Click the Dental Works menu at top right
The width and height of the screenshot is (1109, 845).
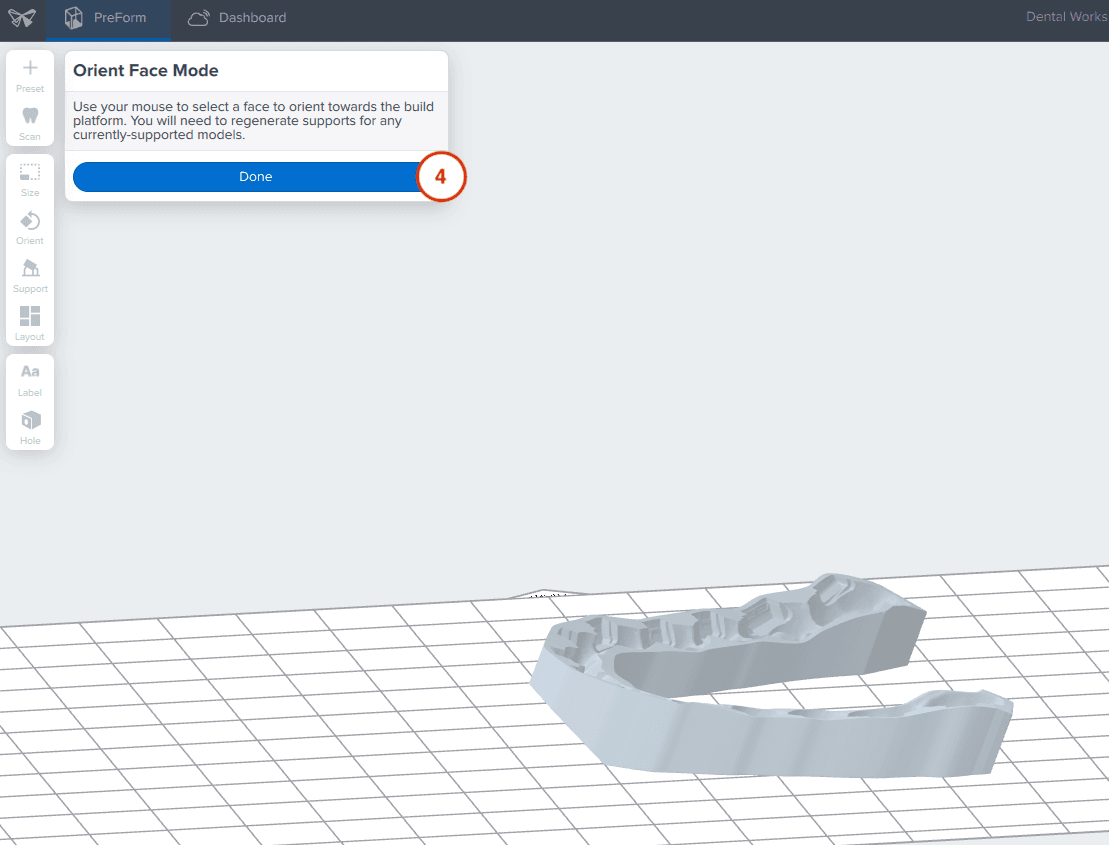(1066, 18)
